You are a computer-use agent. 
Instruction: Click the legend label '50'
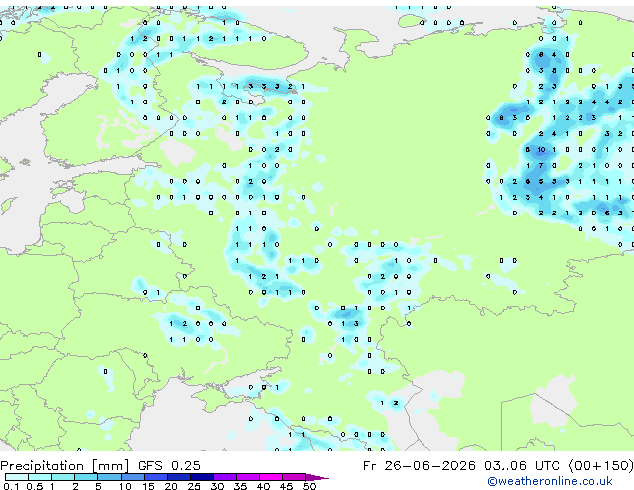pyautogui.click(x=309, y=486)
